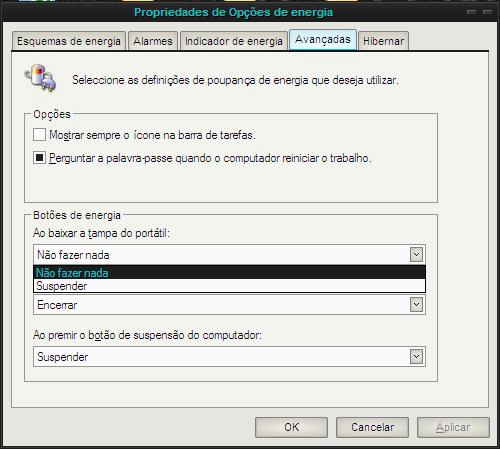Open the Encerrar dropdown arrow
The image size is (500, 449).
pyautogui.click(x=416, y=305)
